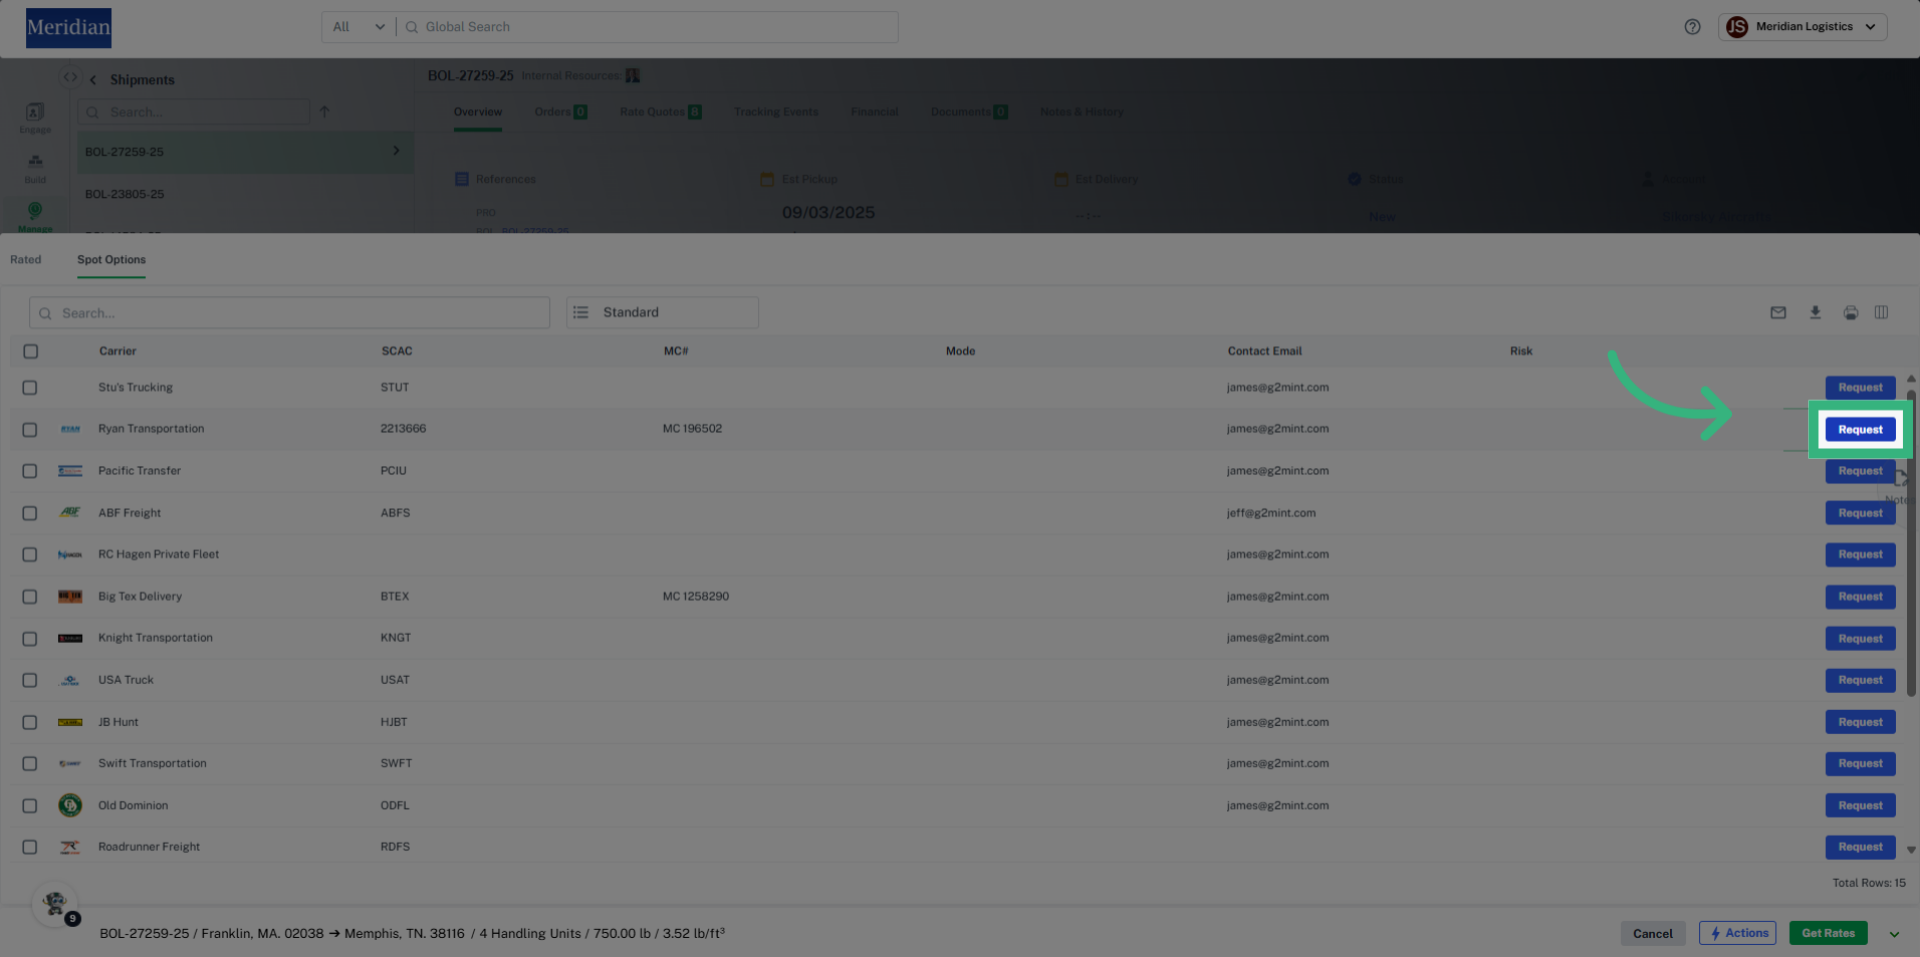Open the Overview tab
1920x957 pixels.
tap(478, 112)
